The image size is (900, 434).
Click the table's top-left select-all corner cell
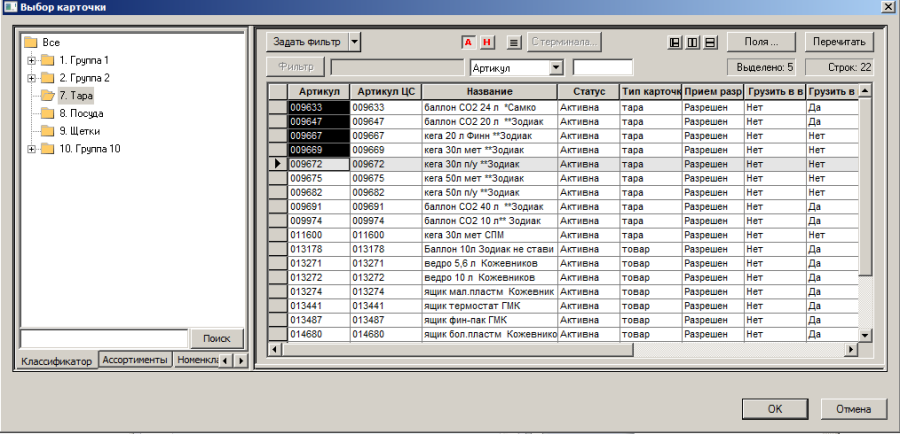click(x=278, y=92)
